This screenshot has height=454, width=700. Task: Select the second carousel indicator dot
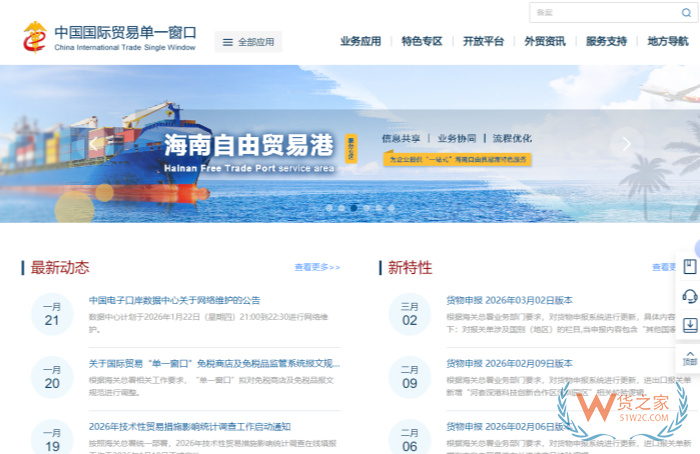342,208
